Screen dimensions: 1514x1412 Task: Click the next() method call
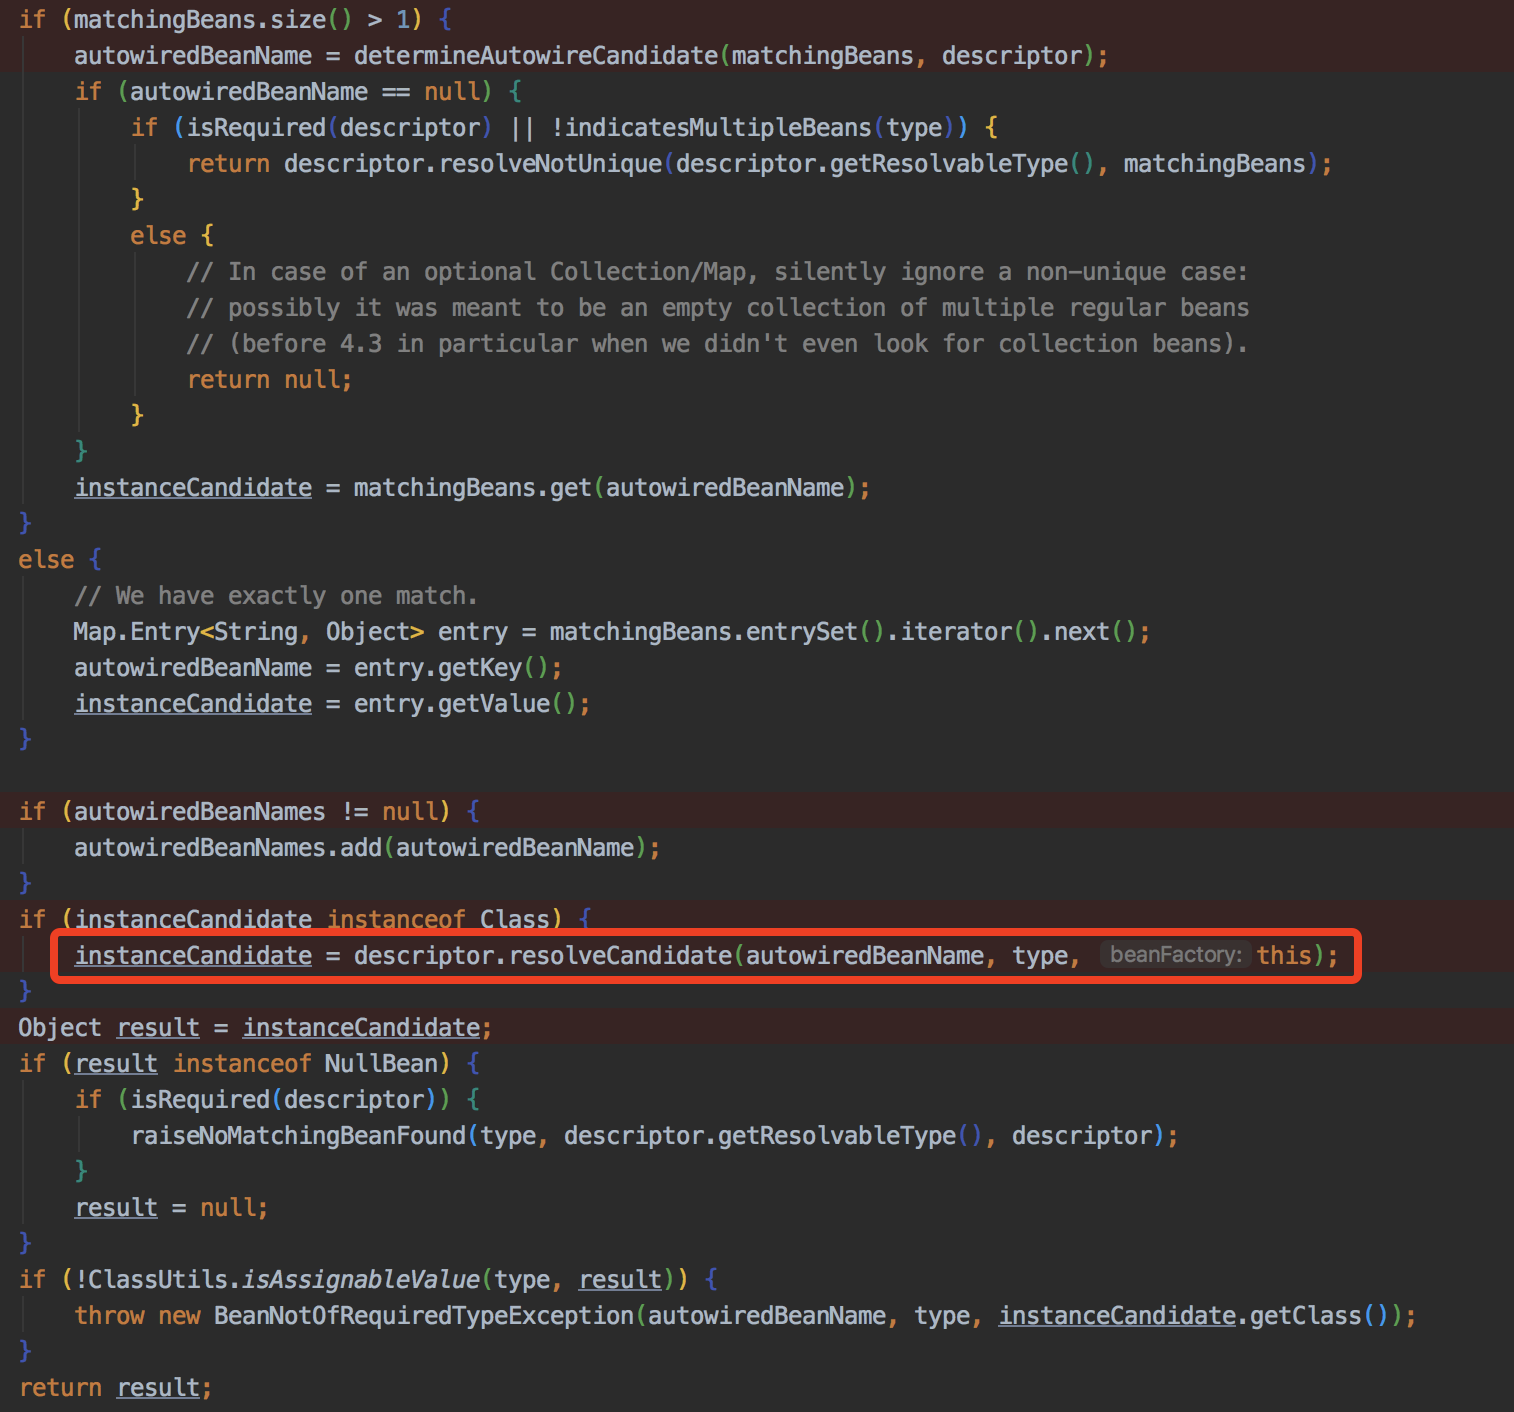coord(1095,632)
